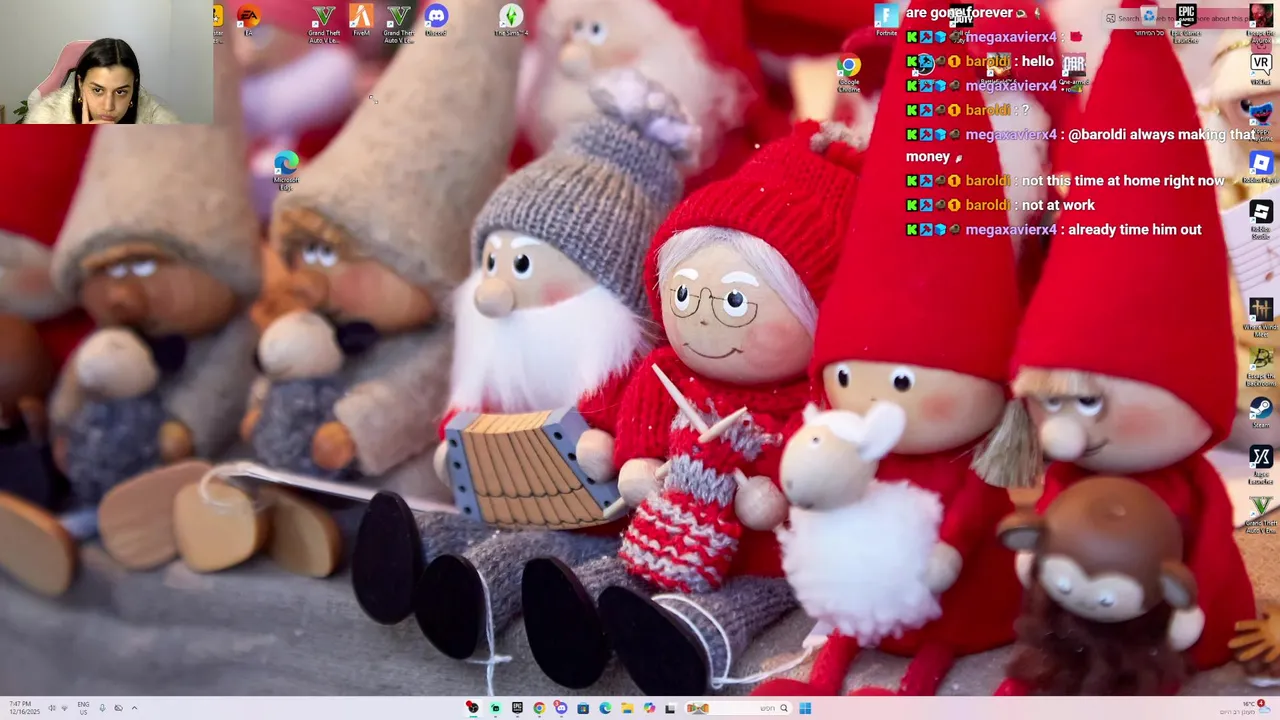Viewport: 1280px width, 720px height.
Task: Select the webcam overlay thumbnail
Action: pos(106,62)
